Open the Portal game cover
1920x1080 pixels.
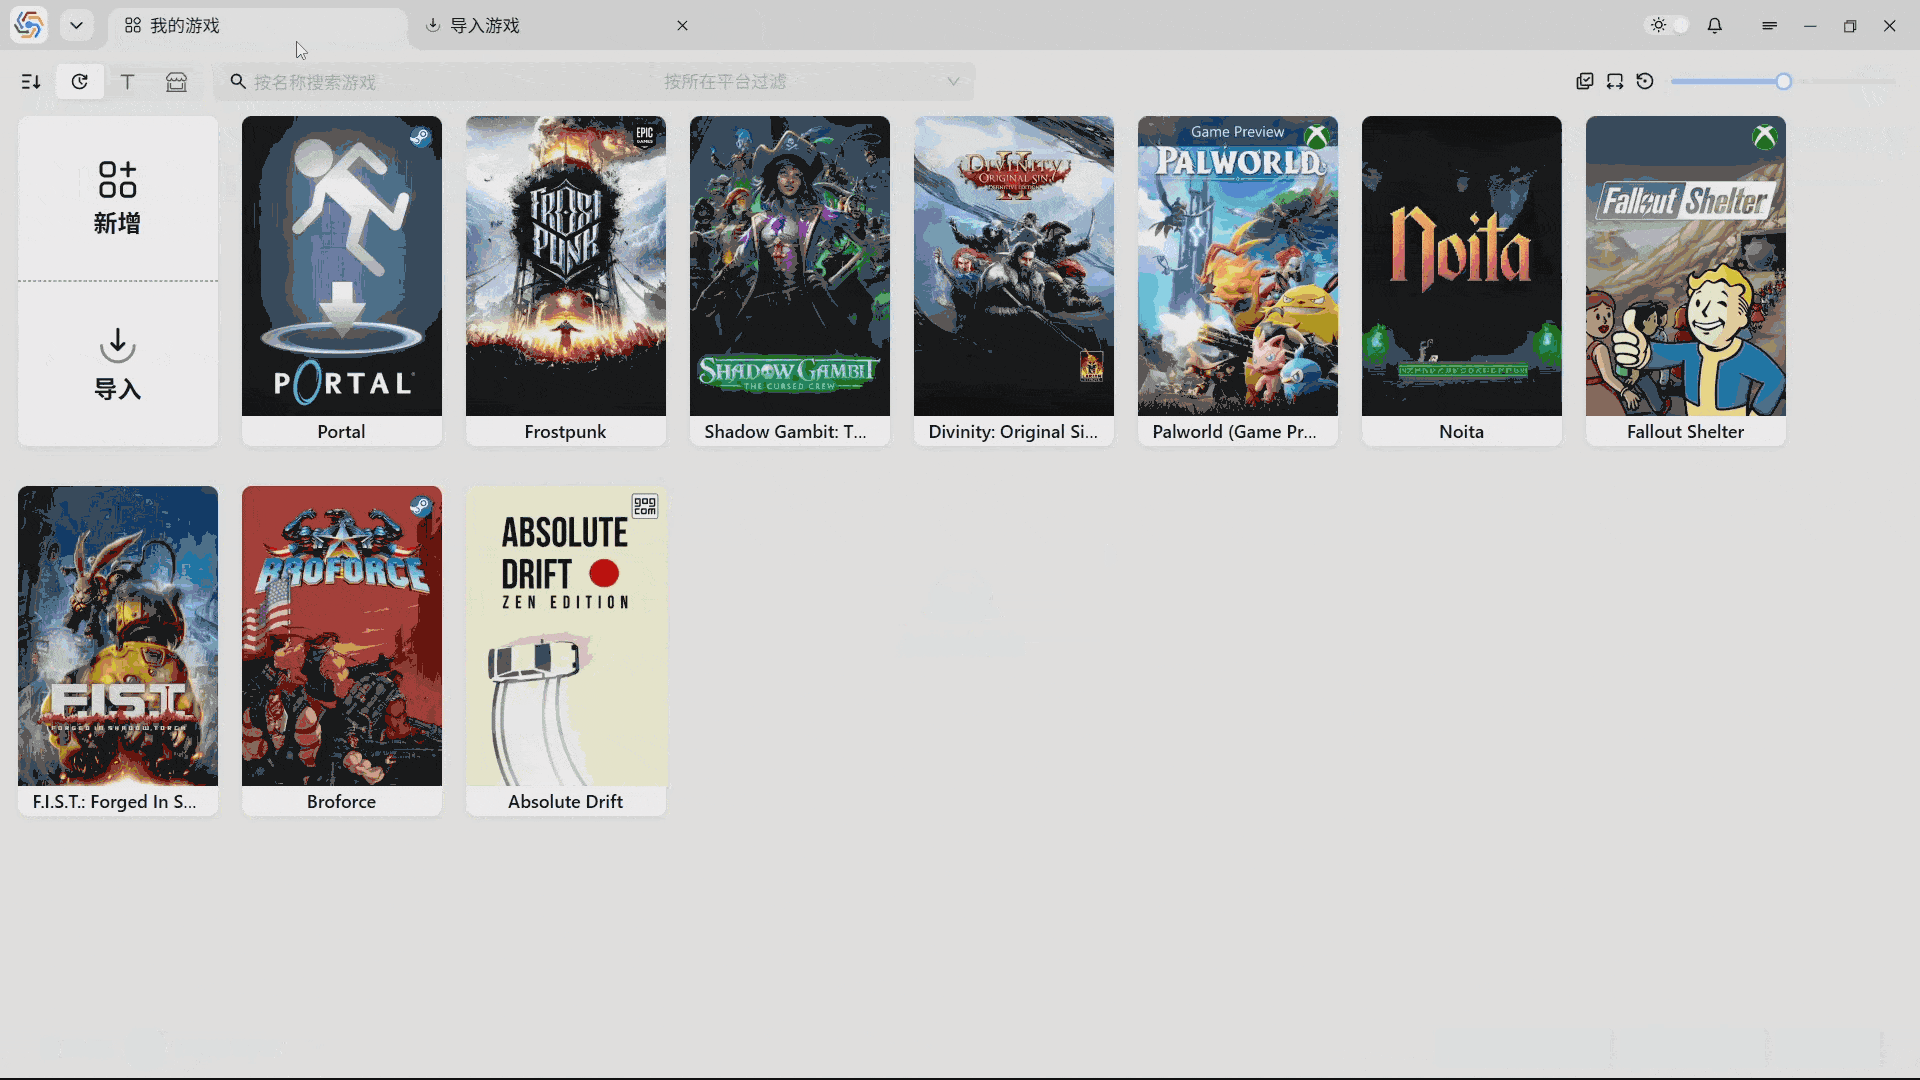pos(342,266)
